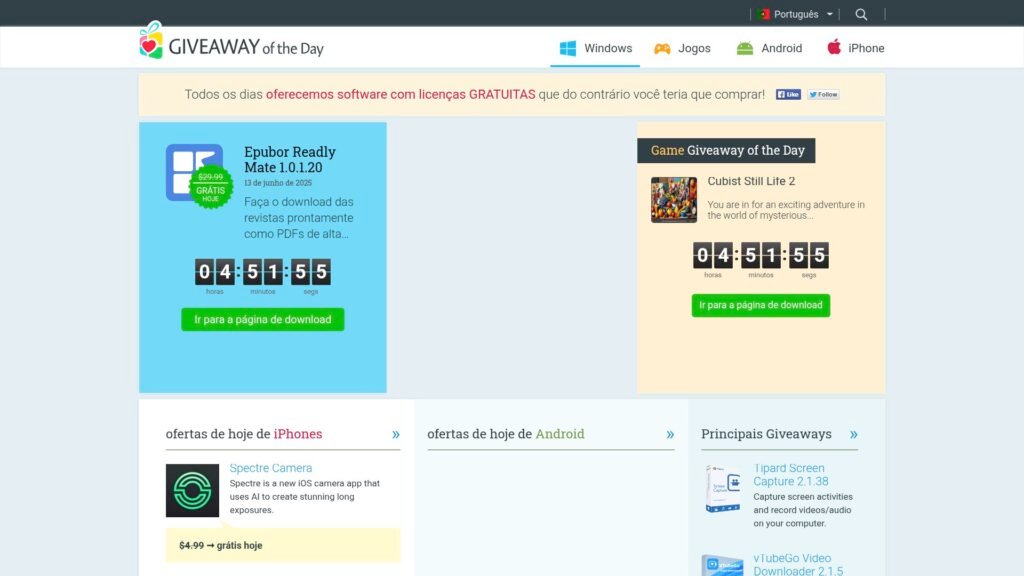The height and width of the screenshot is (576, 1024).
Task: Click the Twitter Follow button
Action: [824, 95]
